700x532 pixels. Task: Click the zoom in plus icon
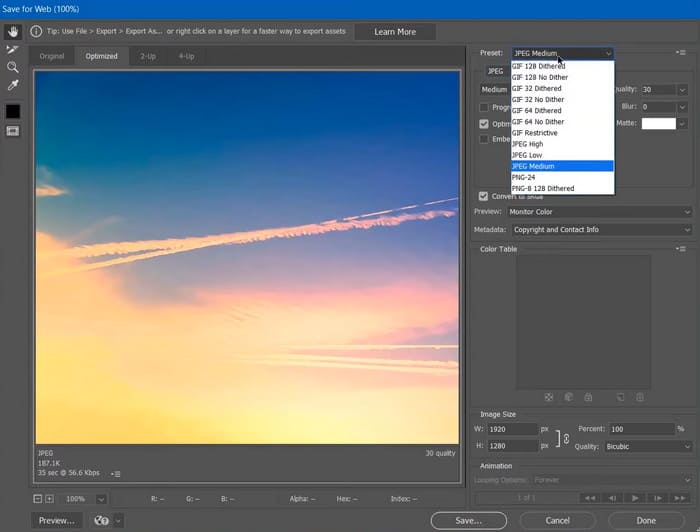(49, 498)
